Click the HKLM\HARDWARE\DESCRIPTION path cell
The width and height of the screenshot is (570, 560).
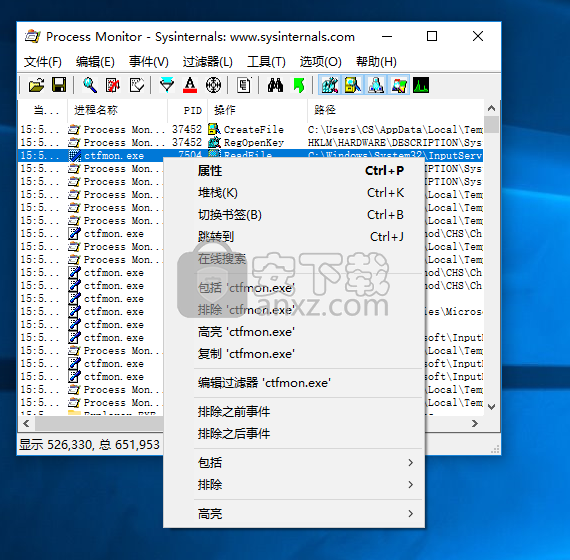pos(395,143)
